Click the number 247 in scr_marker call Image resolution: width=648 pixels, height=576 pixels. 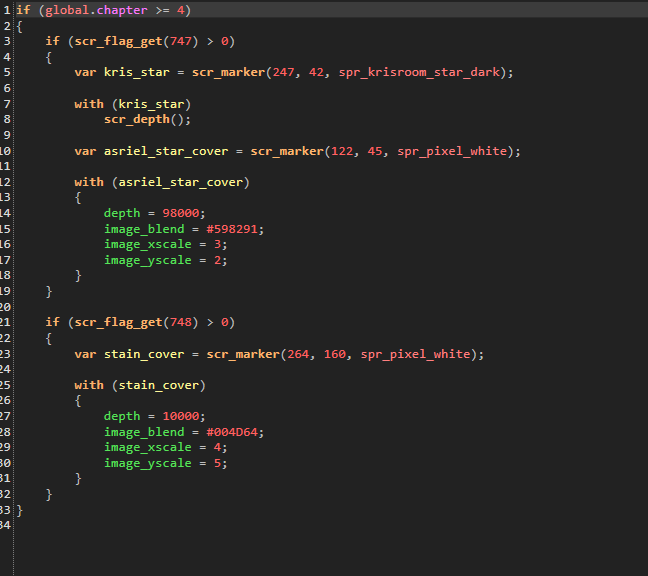pyautogui.click(x=283, y=72)
